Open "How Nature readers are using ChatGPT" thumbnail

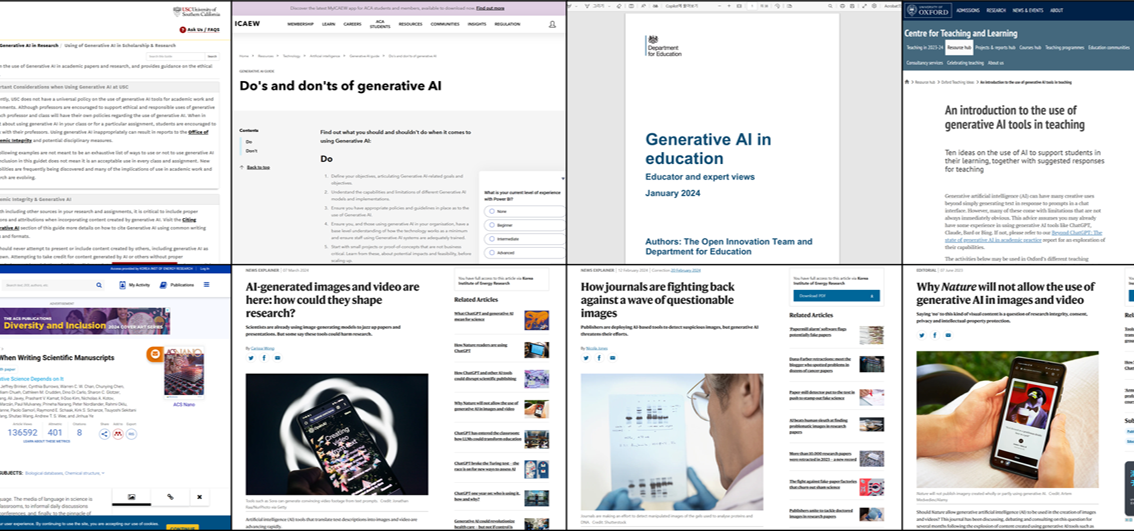pyautogui.click(x=536, y=350)
